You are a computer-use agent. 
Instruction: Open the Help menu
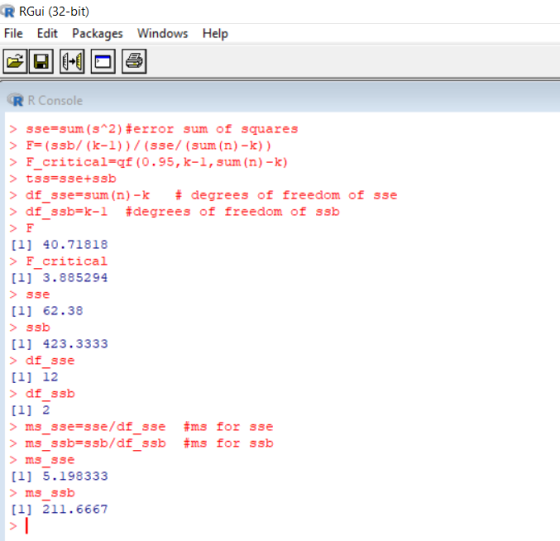pyautogui.click(x=215, y=34)
